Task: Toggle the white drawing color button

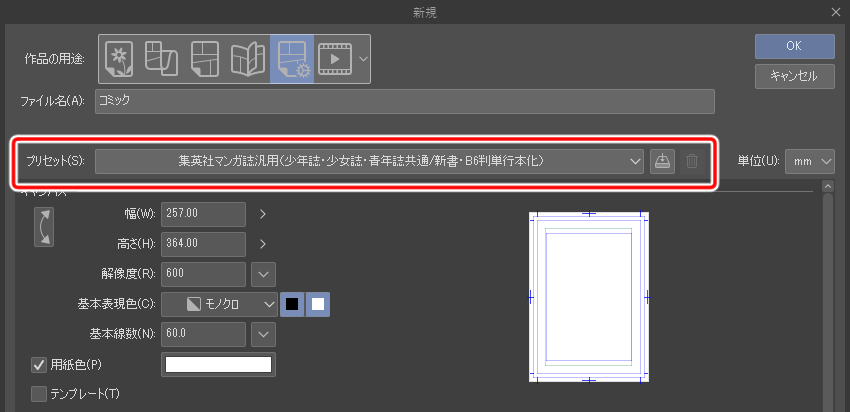Action: [x=318, y=305]
